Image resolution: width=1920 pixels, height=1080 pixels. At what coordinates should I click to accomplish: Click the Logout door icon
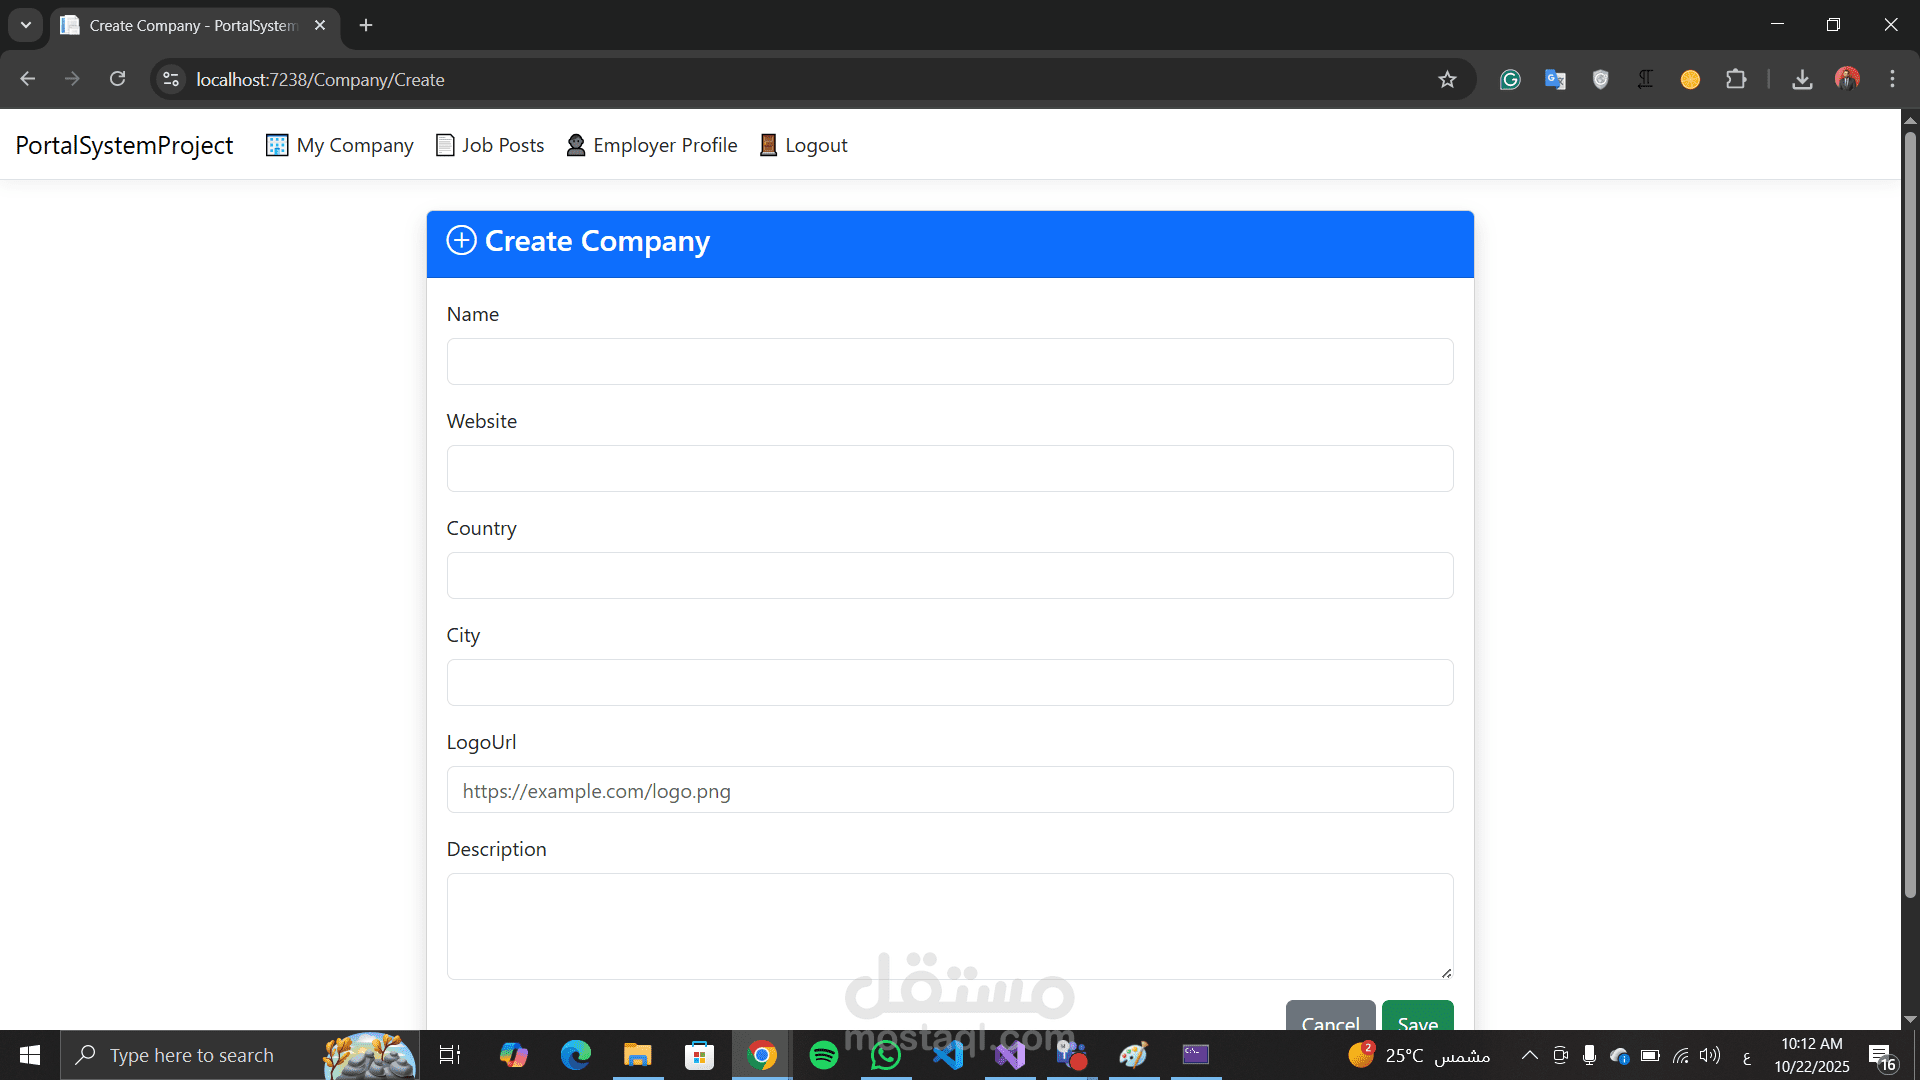coord(768,145)
